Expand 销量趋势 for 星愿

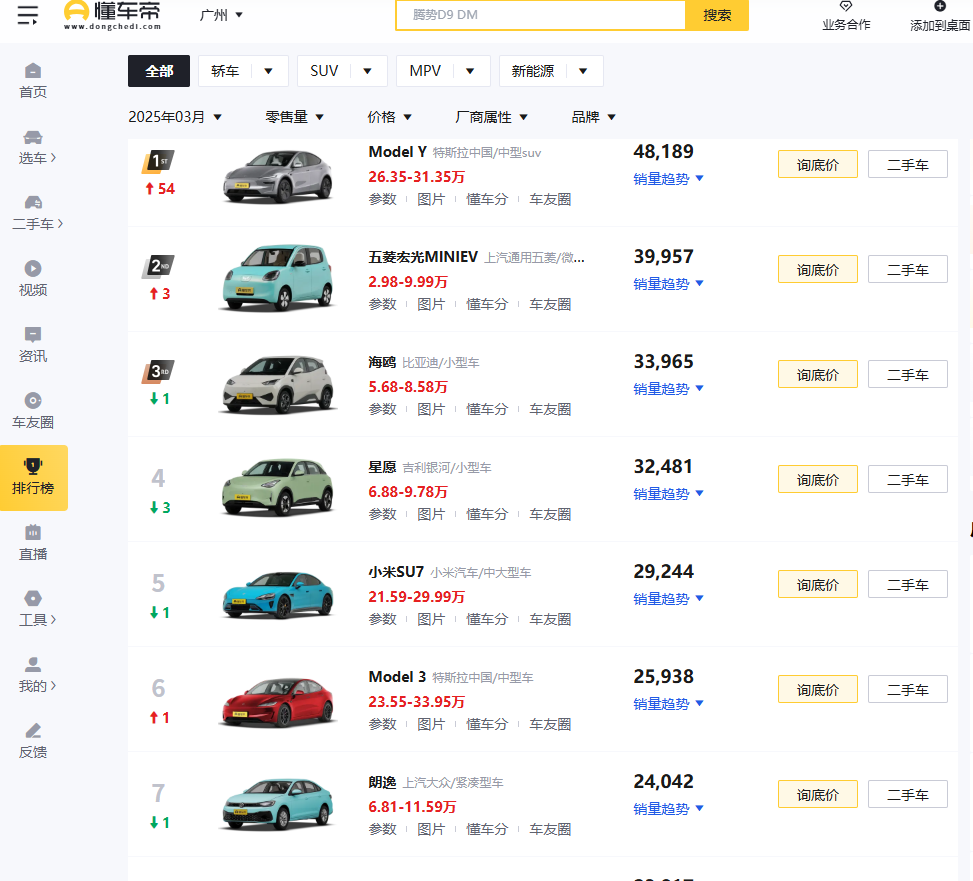coord(668,493)
